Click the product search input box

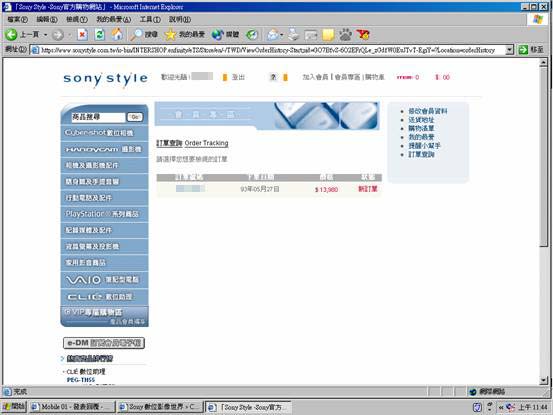pos(98,117)
